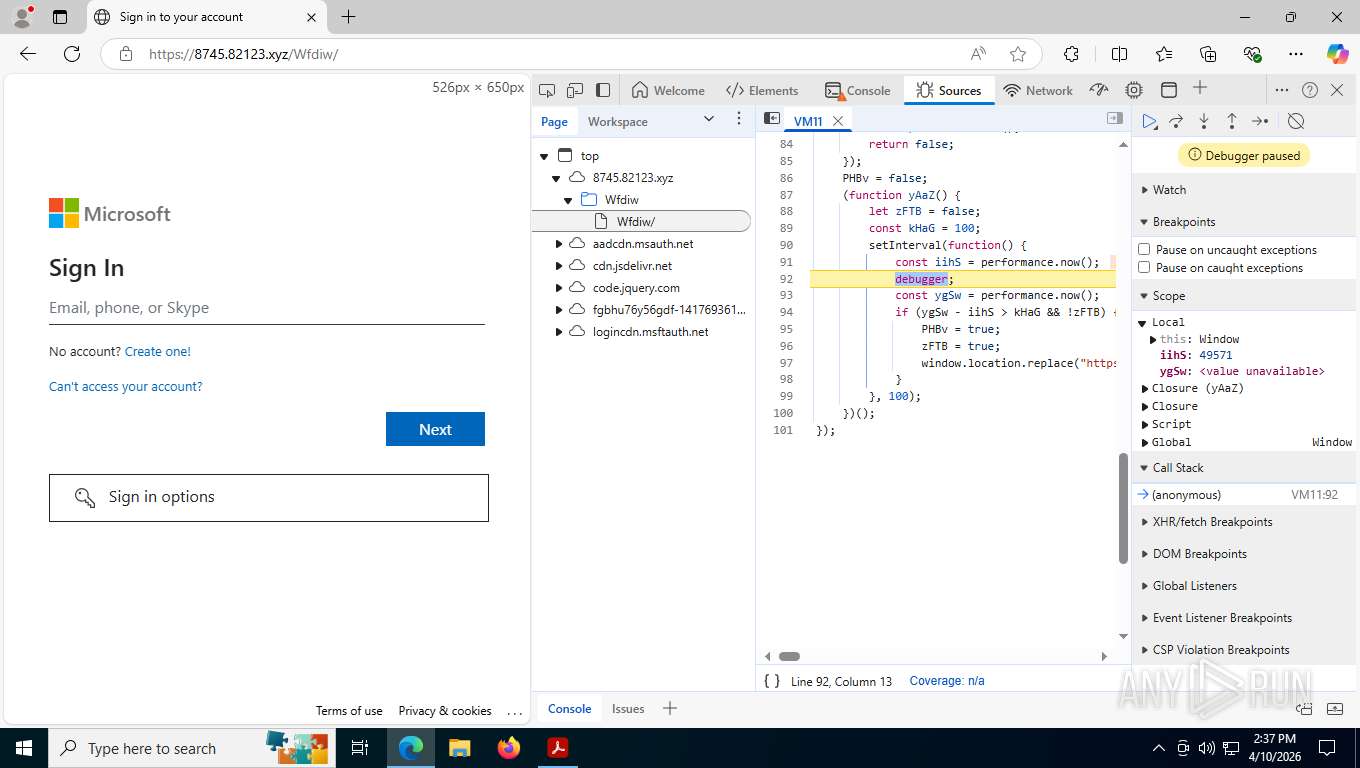This screenshot has width=1360, height=768.
Task: Click the Read aloud icon in address bar
Action: point(978,54)
